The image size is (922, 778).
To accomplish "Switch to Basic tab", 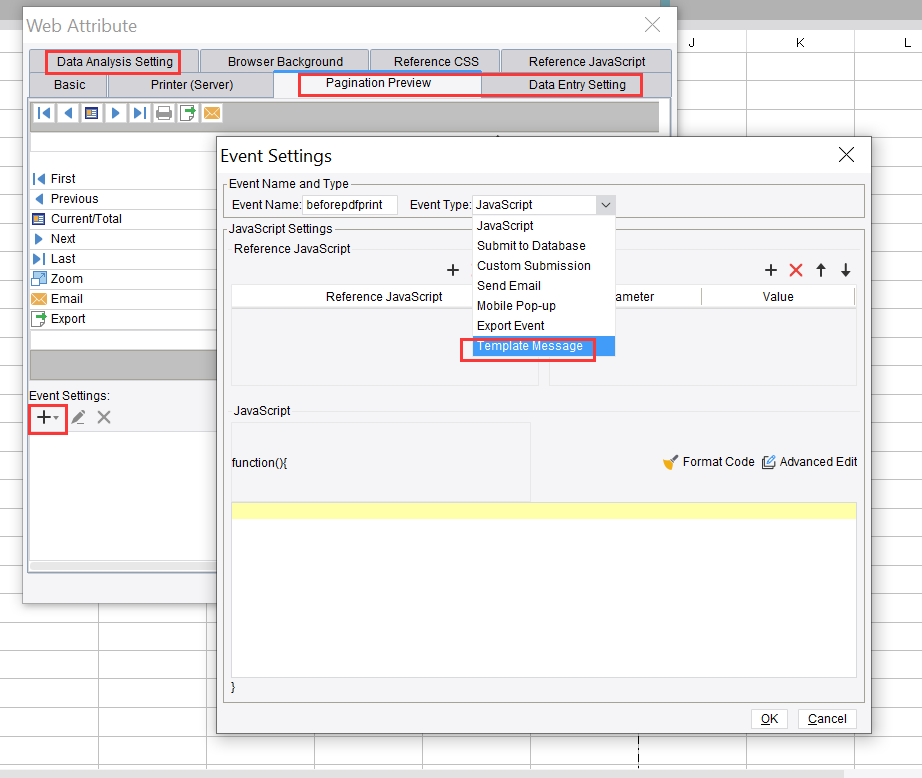I will click(69, 85).
